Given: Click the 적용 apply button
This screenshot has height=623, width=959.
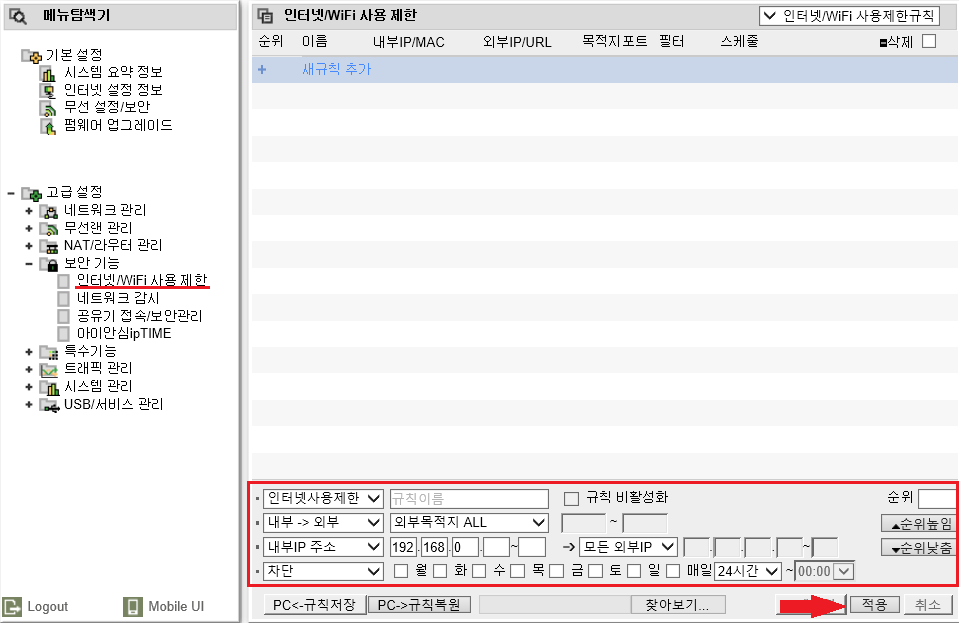Looking at the screenshot, I should (x=875, y=605).
